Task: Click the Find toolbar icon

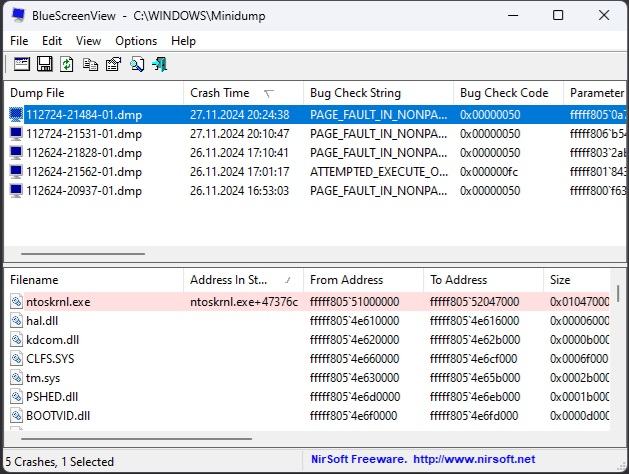Action: (137, 64)
